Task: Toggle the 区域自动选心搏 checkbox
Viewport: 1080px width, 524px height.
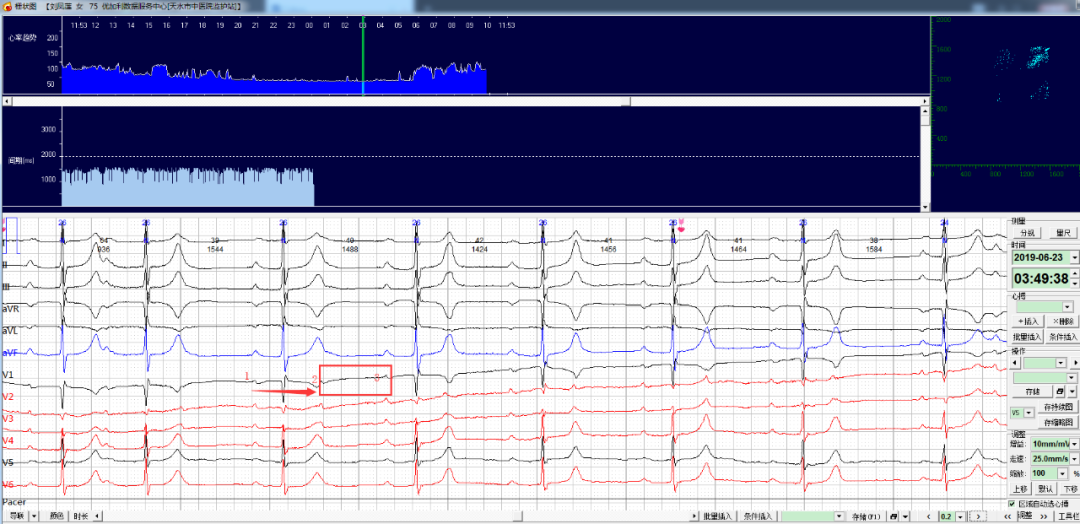Action: (1011, 503)
